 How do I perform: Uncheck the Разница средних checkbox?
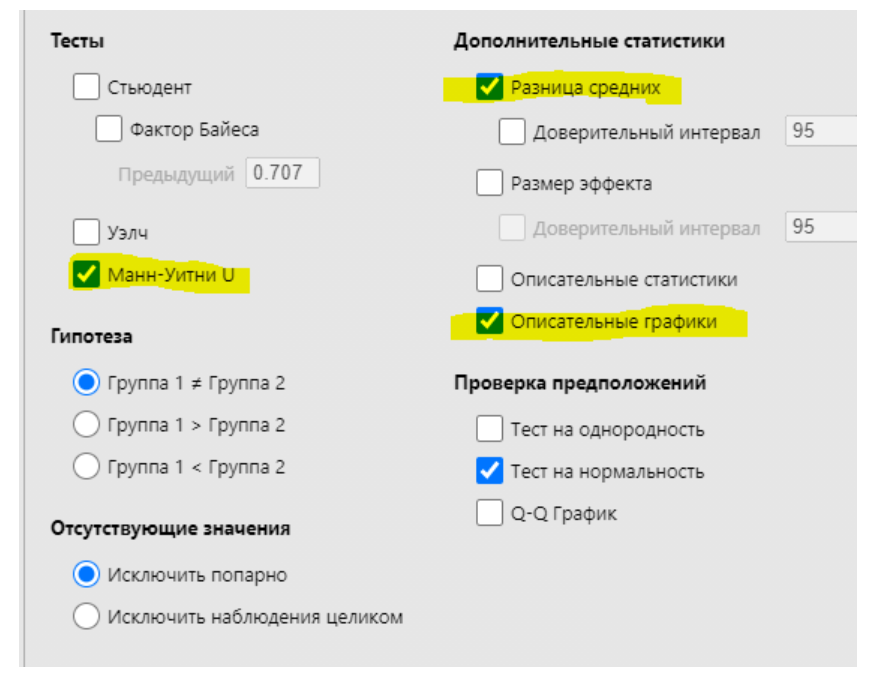tap(489, 87)
